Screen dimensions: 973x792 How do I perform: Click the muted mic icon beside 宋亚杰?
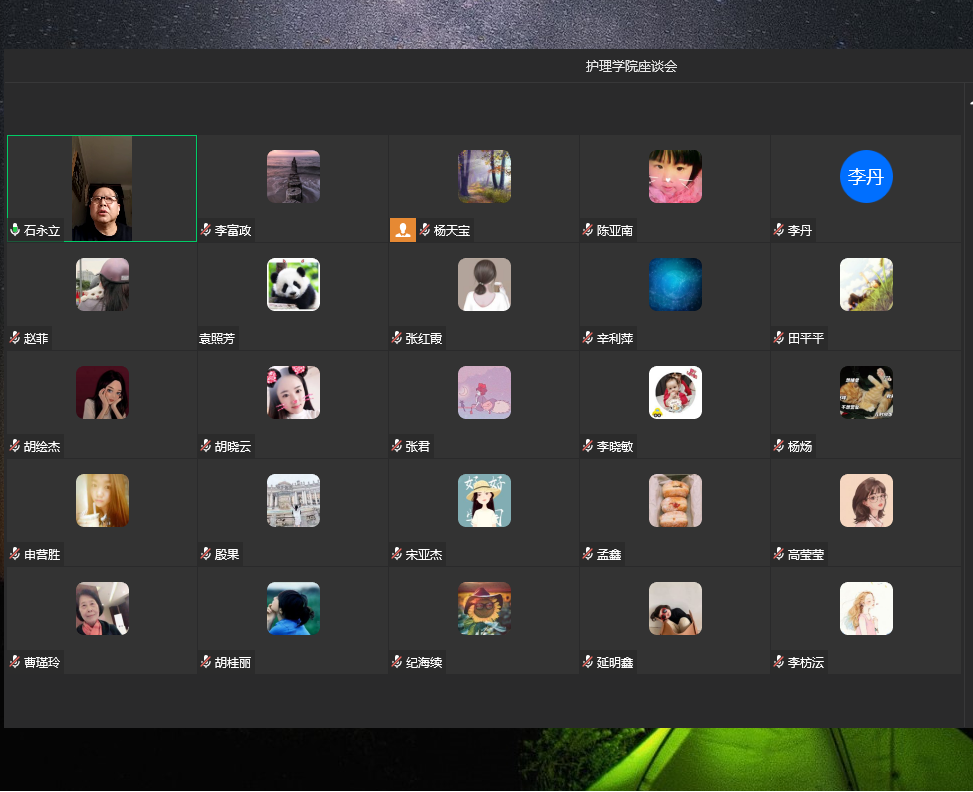(x=397, y=554)
